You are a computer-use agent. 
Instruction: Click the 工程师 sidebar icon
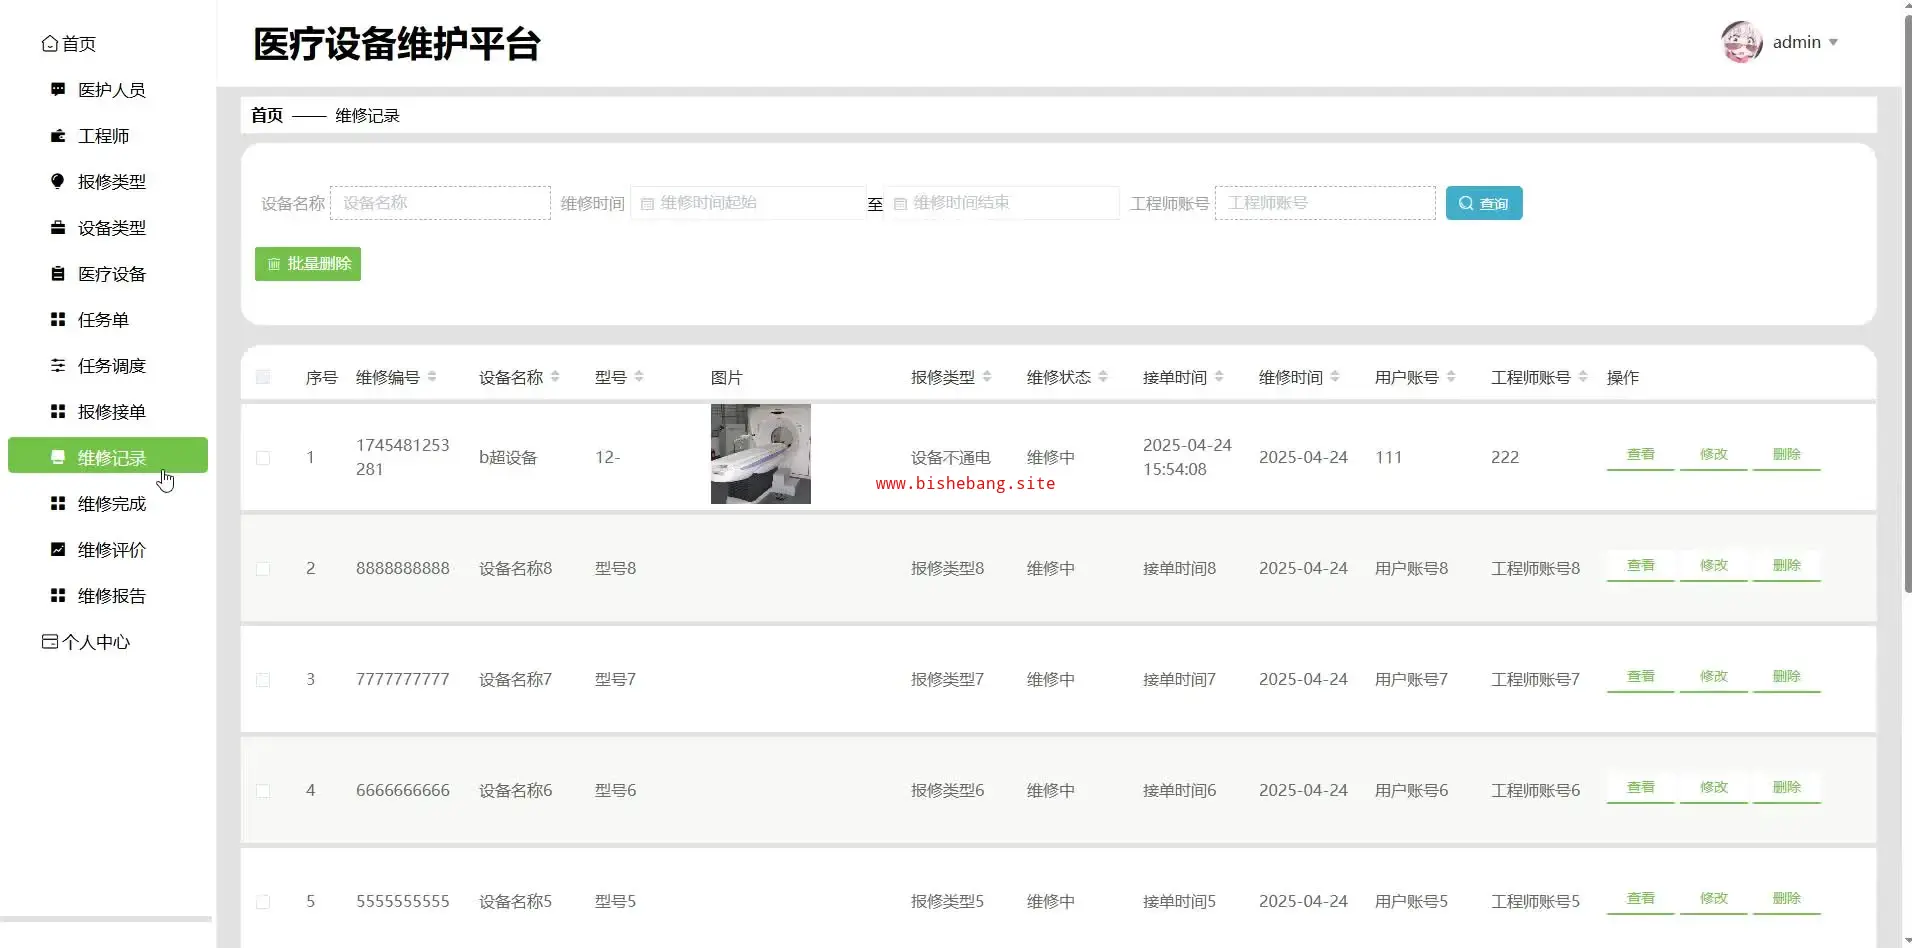pos(58,136)
